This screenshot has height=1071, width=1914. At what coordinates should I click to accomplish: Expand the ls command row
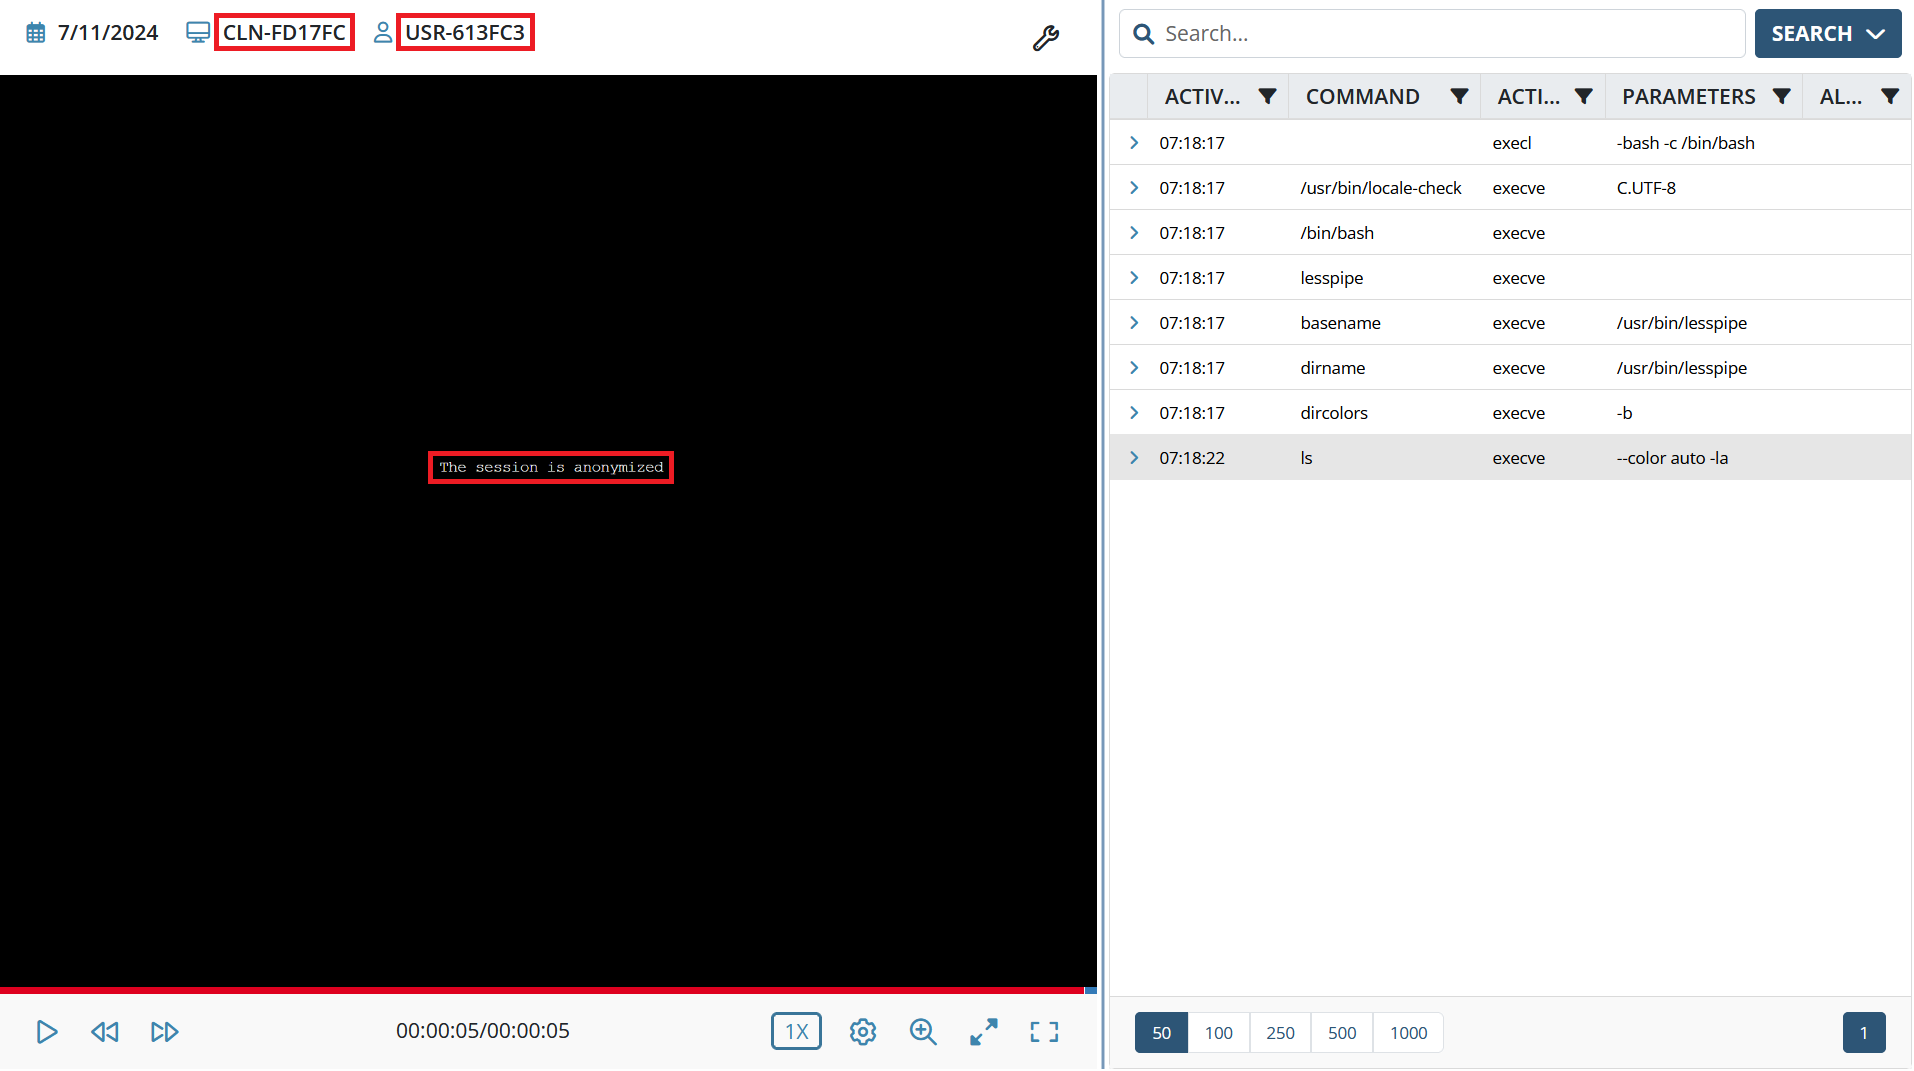tap(1134, 458)
